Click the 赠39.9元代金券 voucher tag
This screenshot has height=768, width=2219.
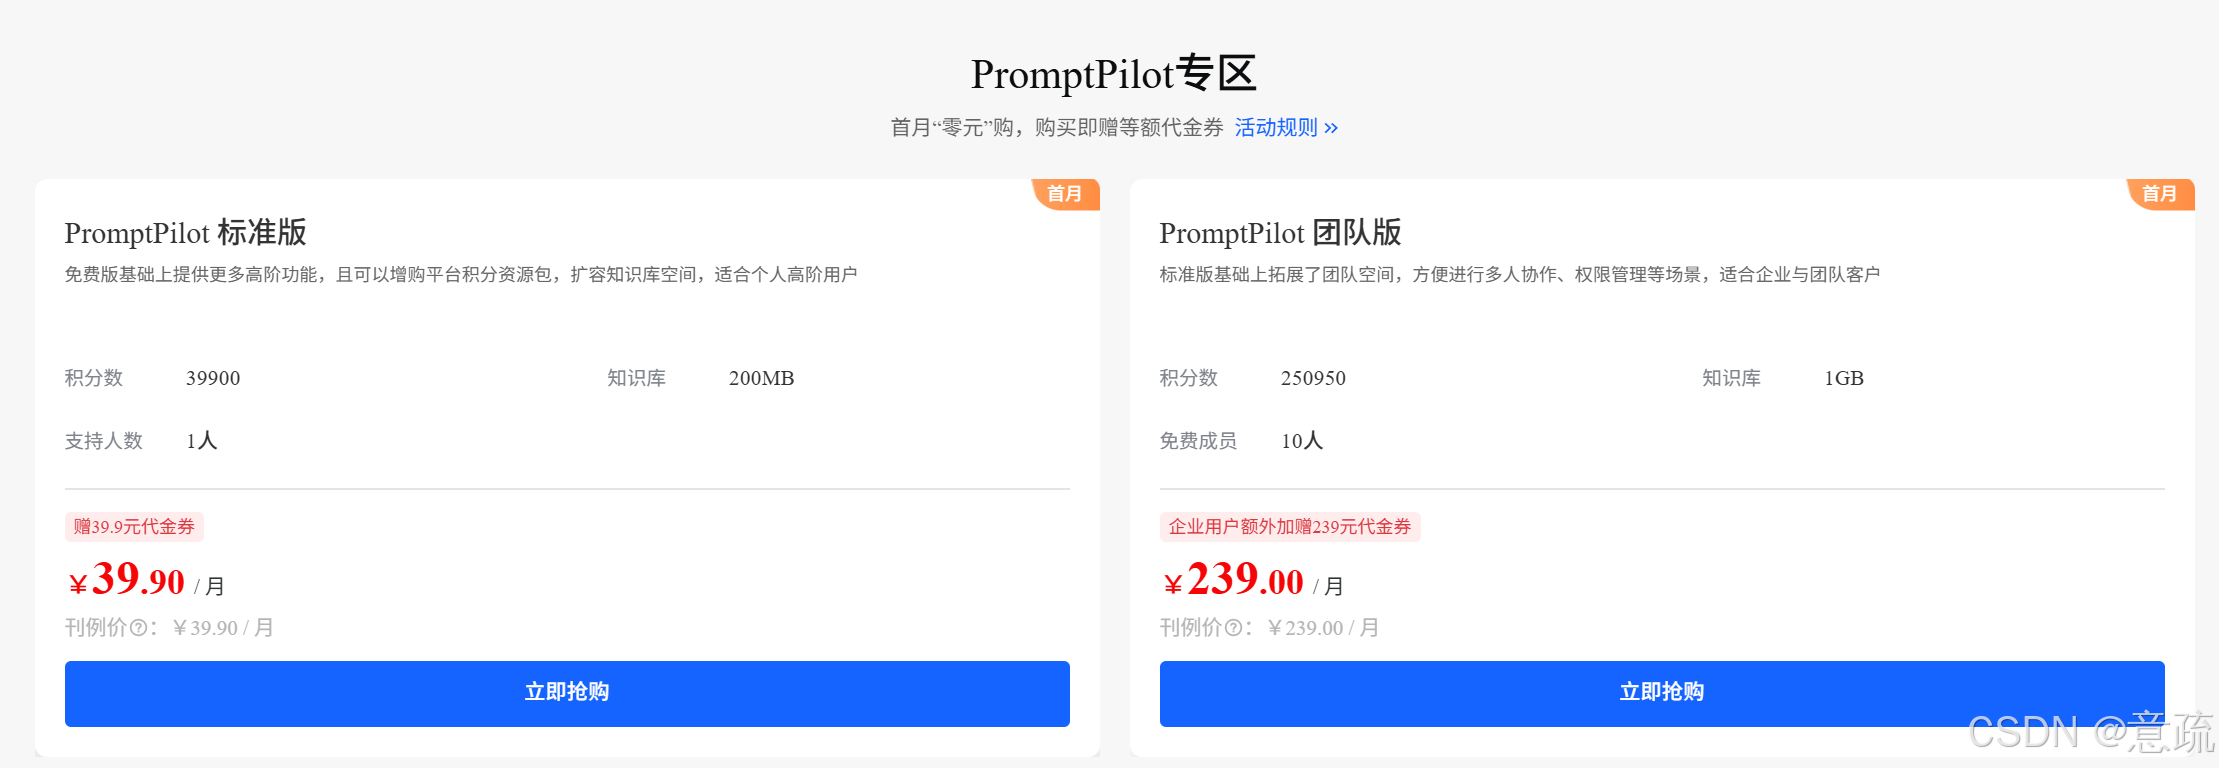[x=134, y=527]
